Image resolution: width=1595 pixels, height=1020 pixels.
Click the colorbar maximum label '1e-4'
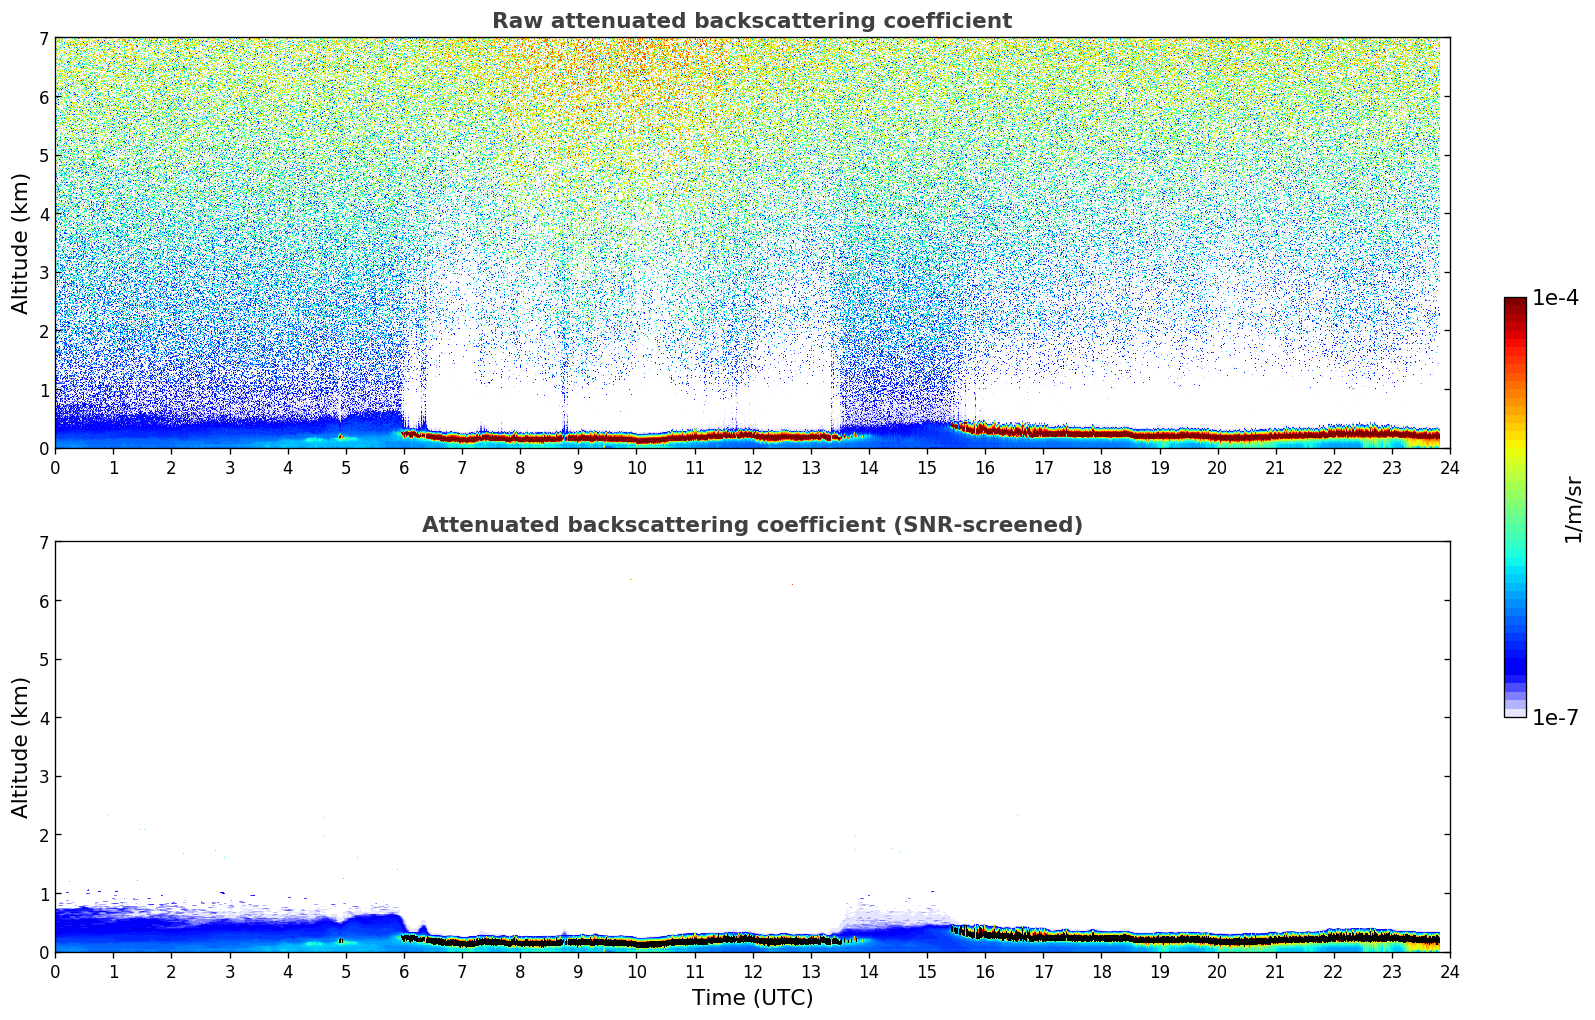[1555, 298]
